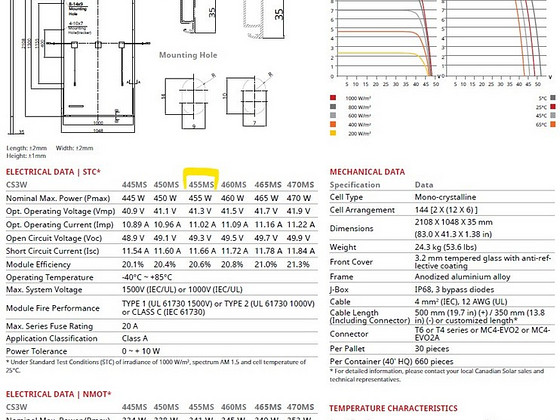The height and width of the screenshot is (420, 560).
Task: Click the 'Class A' application classification value
Action: (x=135, y=338)
